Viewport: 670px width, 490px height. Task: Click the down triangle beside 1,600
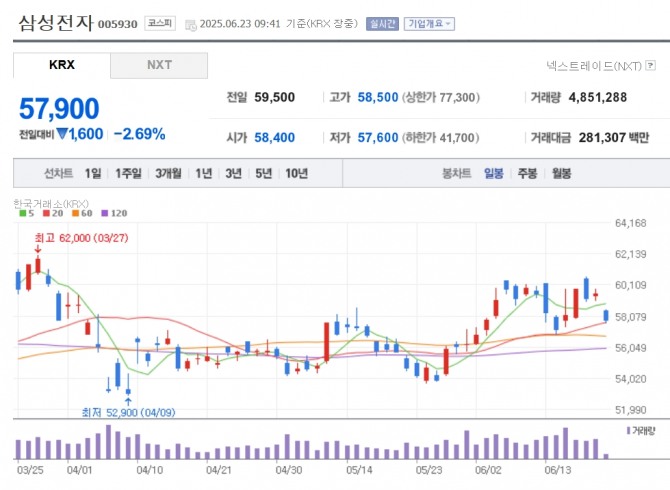pos(62,134)
